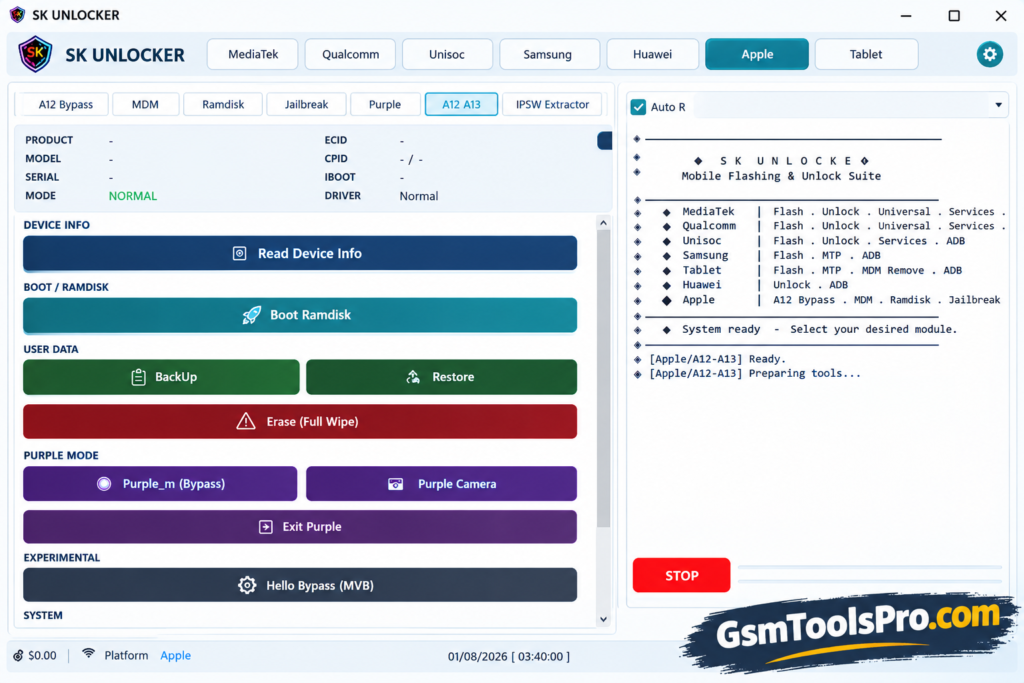Open the A12 Bypass sub-tab
This screenshot has height=683, width=1024.
click(x=65, y=104)
